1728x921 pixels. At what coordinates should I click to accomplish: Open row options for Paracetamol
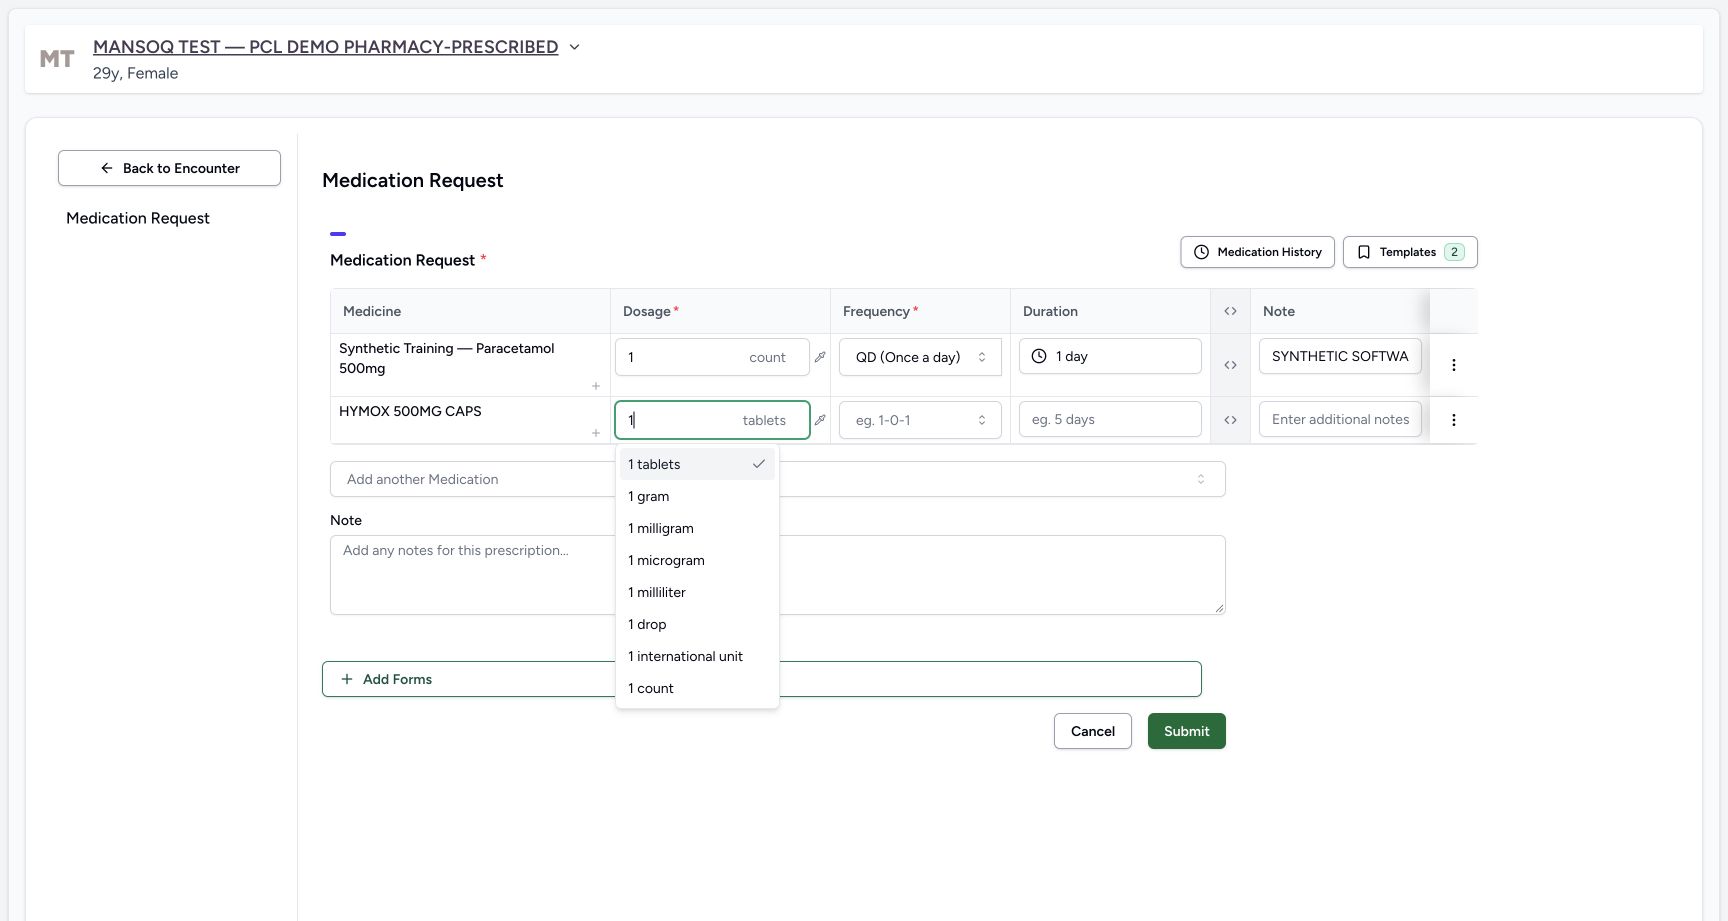click(x=1454, y=365)
